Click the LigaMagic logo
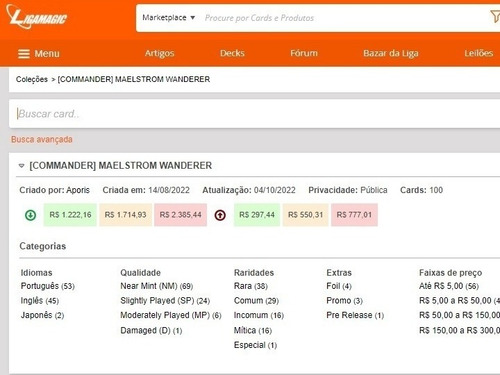 click(36, 17)
